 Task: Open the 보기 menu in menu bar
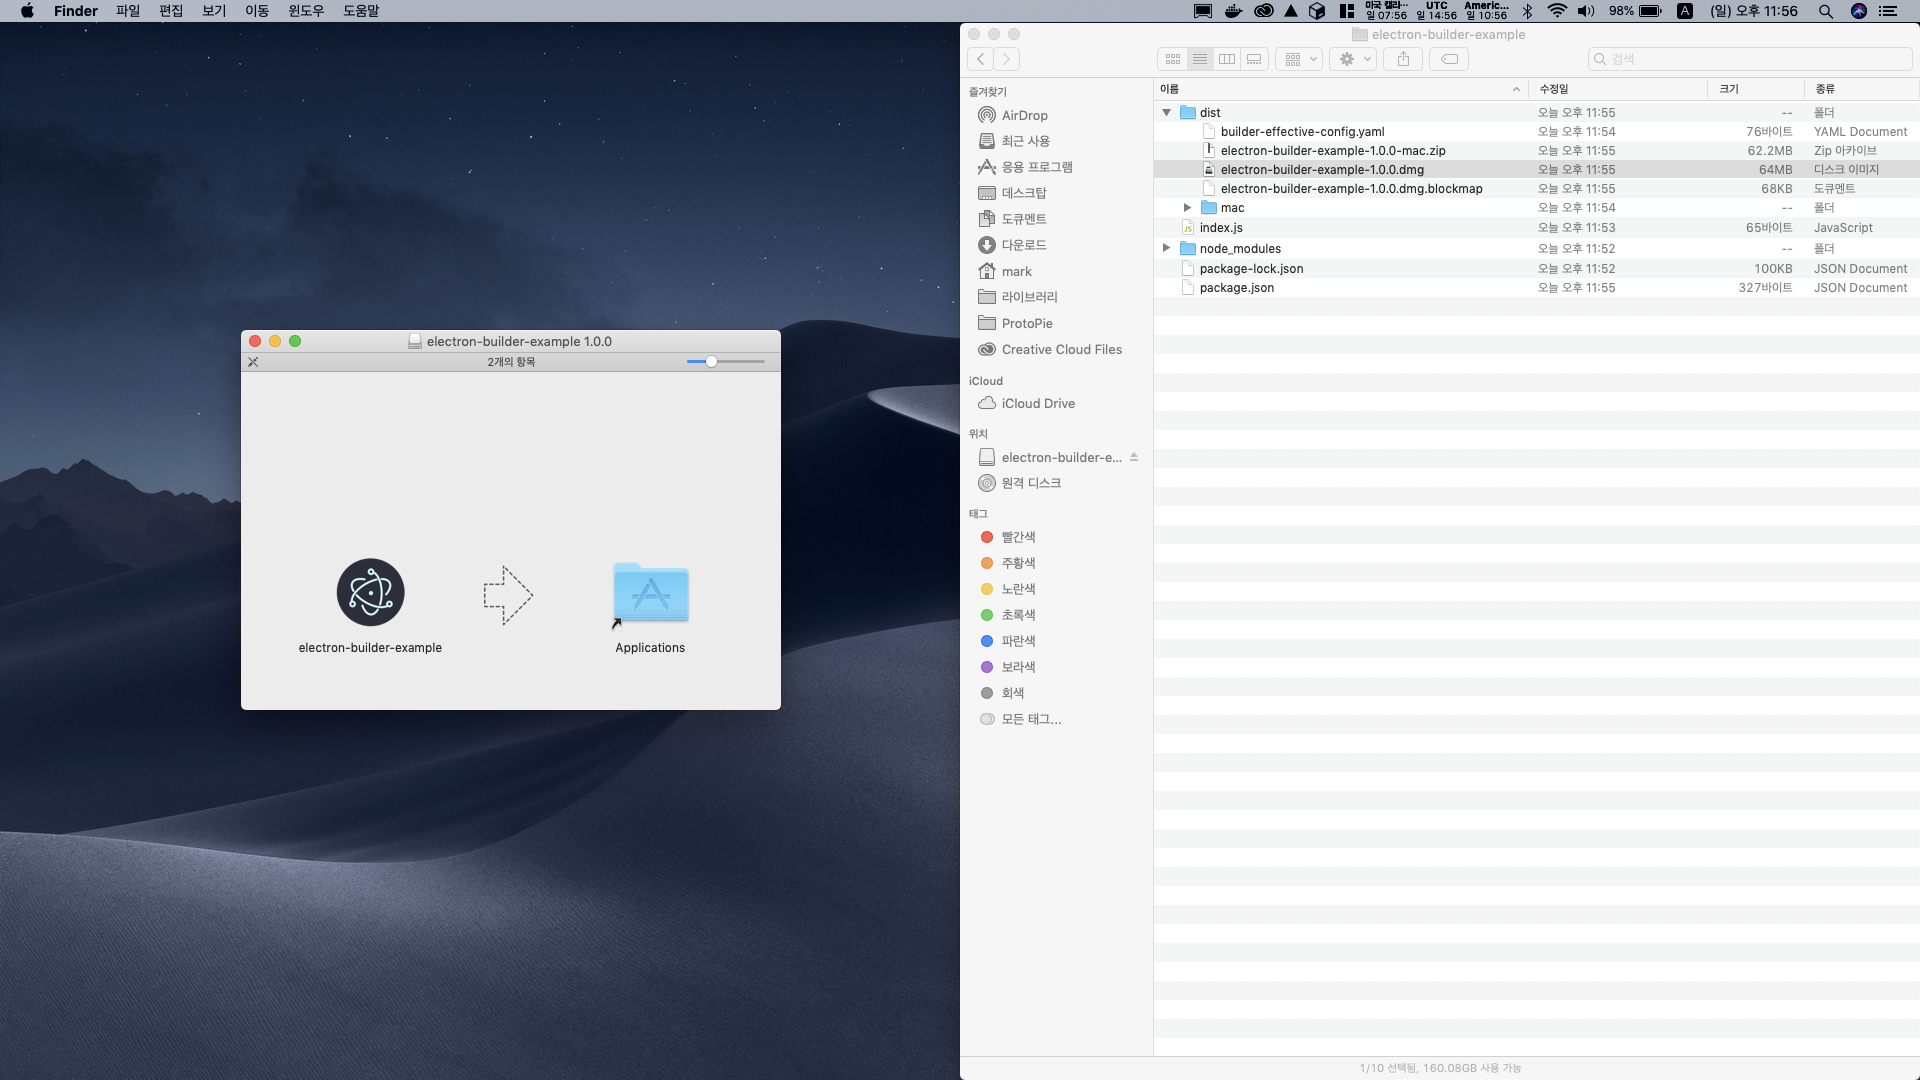[214, 11]
